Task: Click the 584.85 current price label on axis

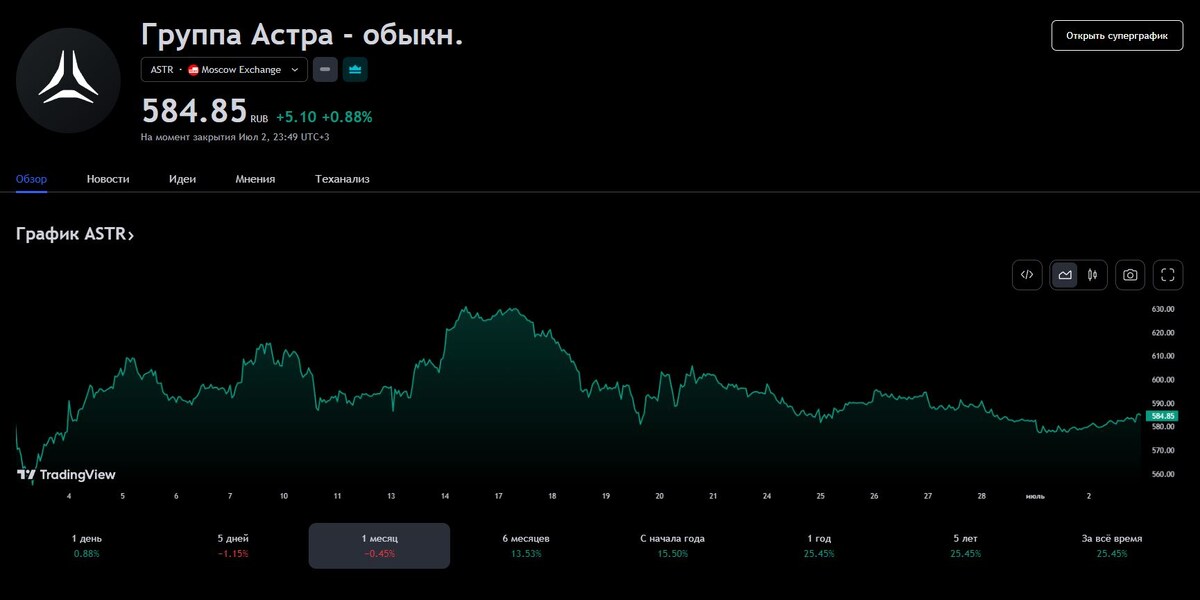Action: click(x=1162, y=415)
